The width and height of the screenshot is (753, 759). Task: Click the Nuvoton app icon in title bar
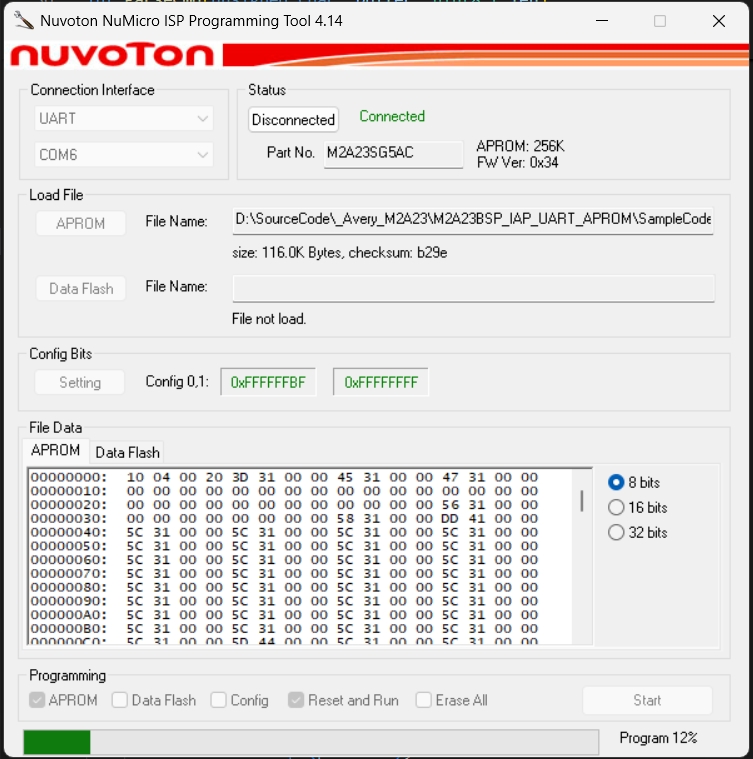(x=21, y=21)
